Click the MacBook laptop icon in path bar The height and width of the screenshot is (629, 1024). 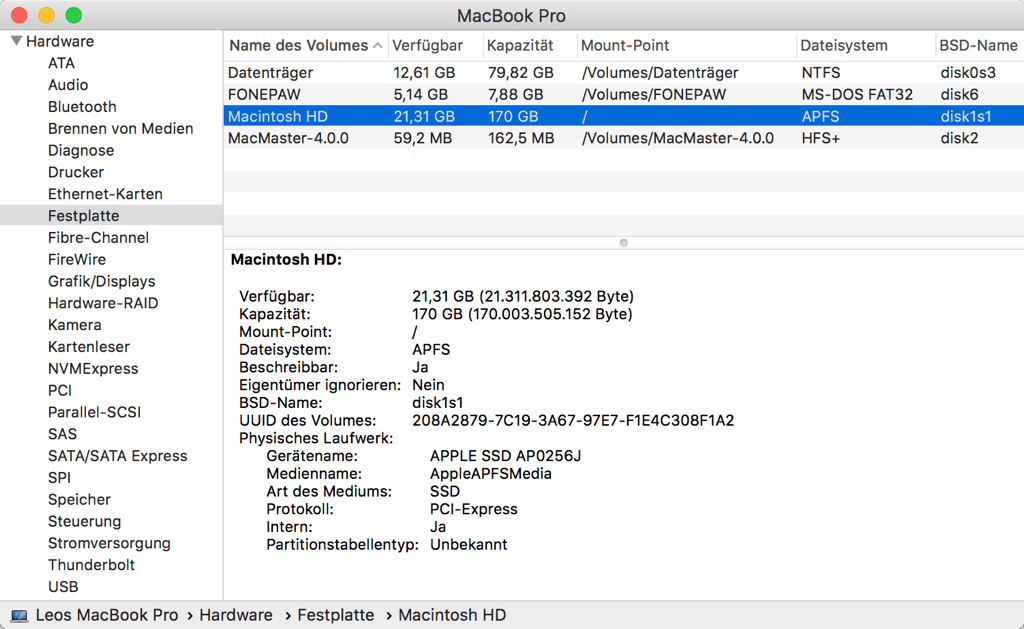(x=20, y=615)
